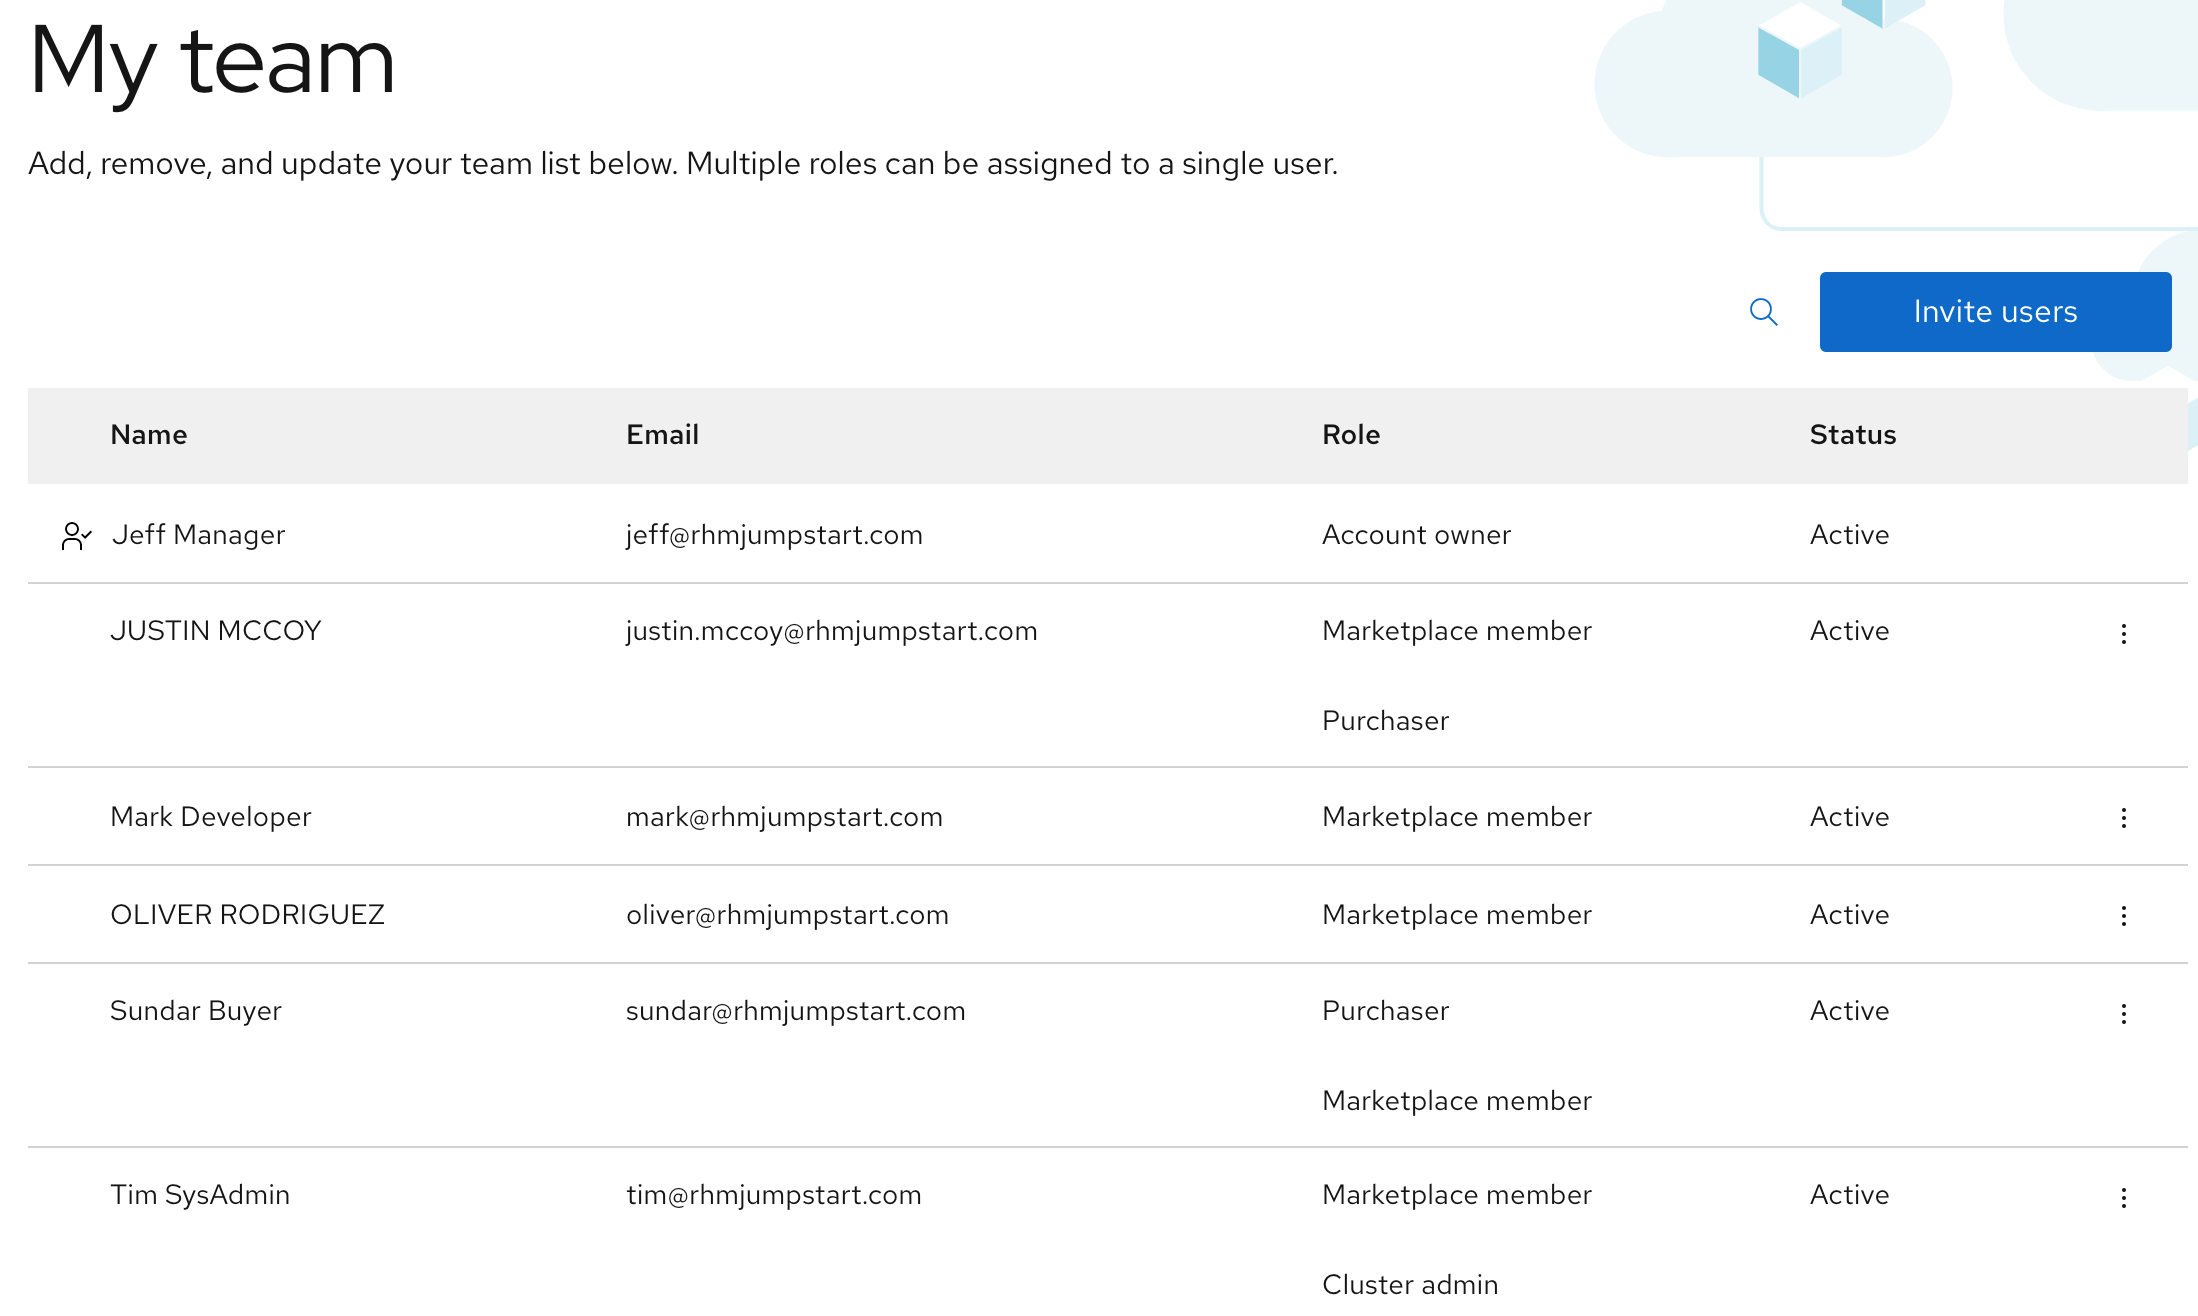Select the name Tim SysAdmin
Viewport: 2198px width, 1316px height.
click(x=200, y=1195)
